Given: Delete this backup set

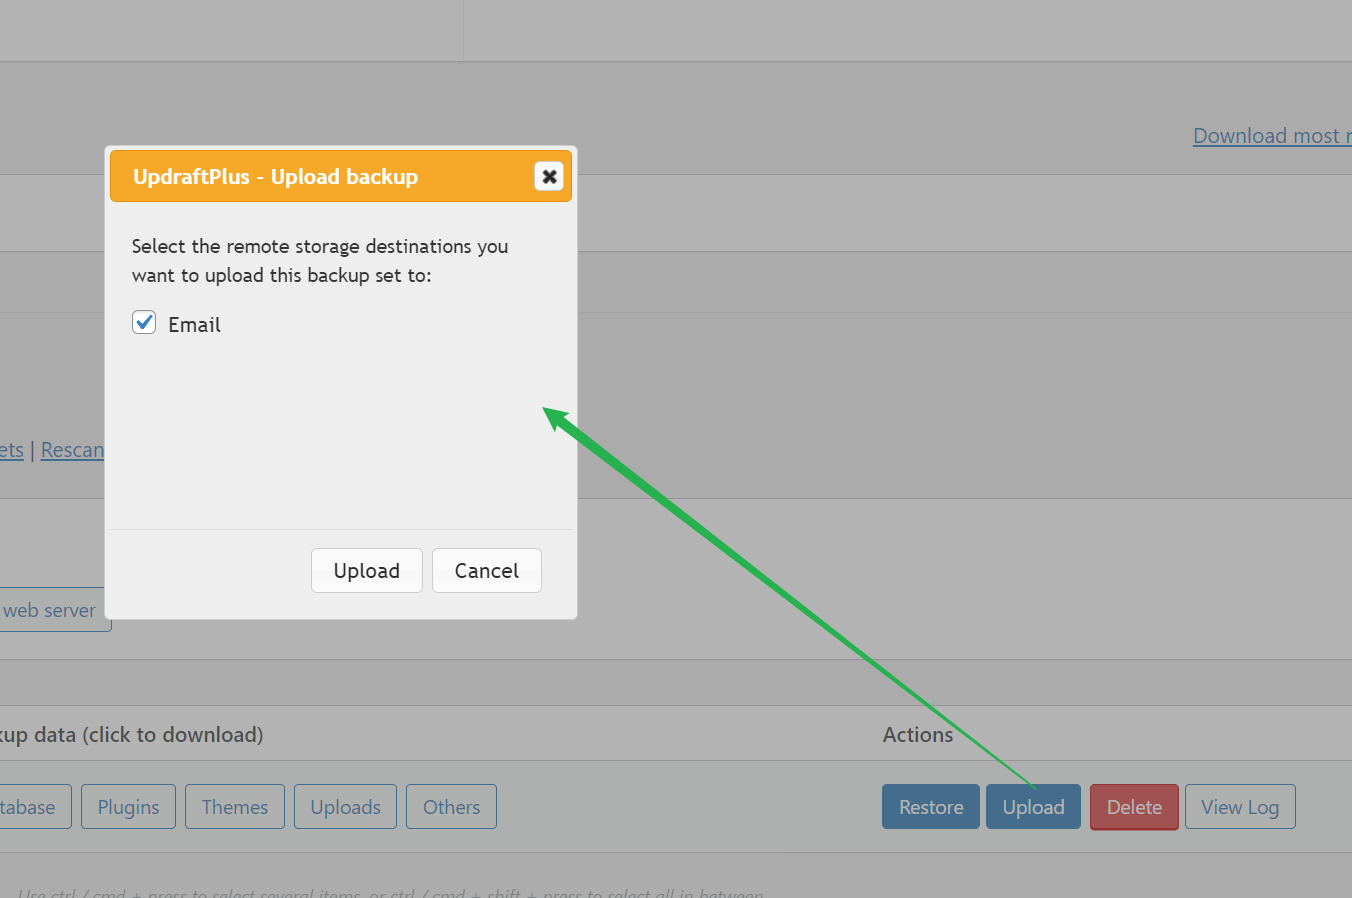Looking at the screenshot, I should coord(1134,807).
